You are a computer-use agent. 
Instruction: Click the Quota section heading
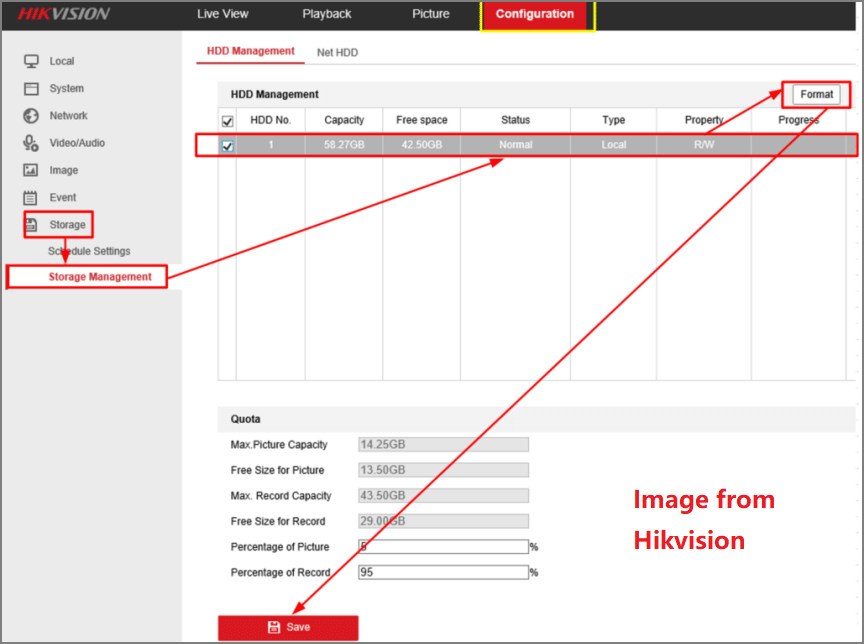pyautogui.click(x=245, y=419)
